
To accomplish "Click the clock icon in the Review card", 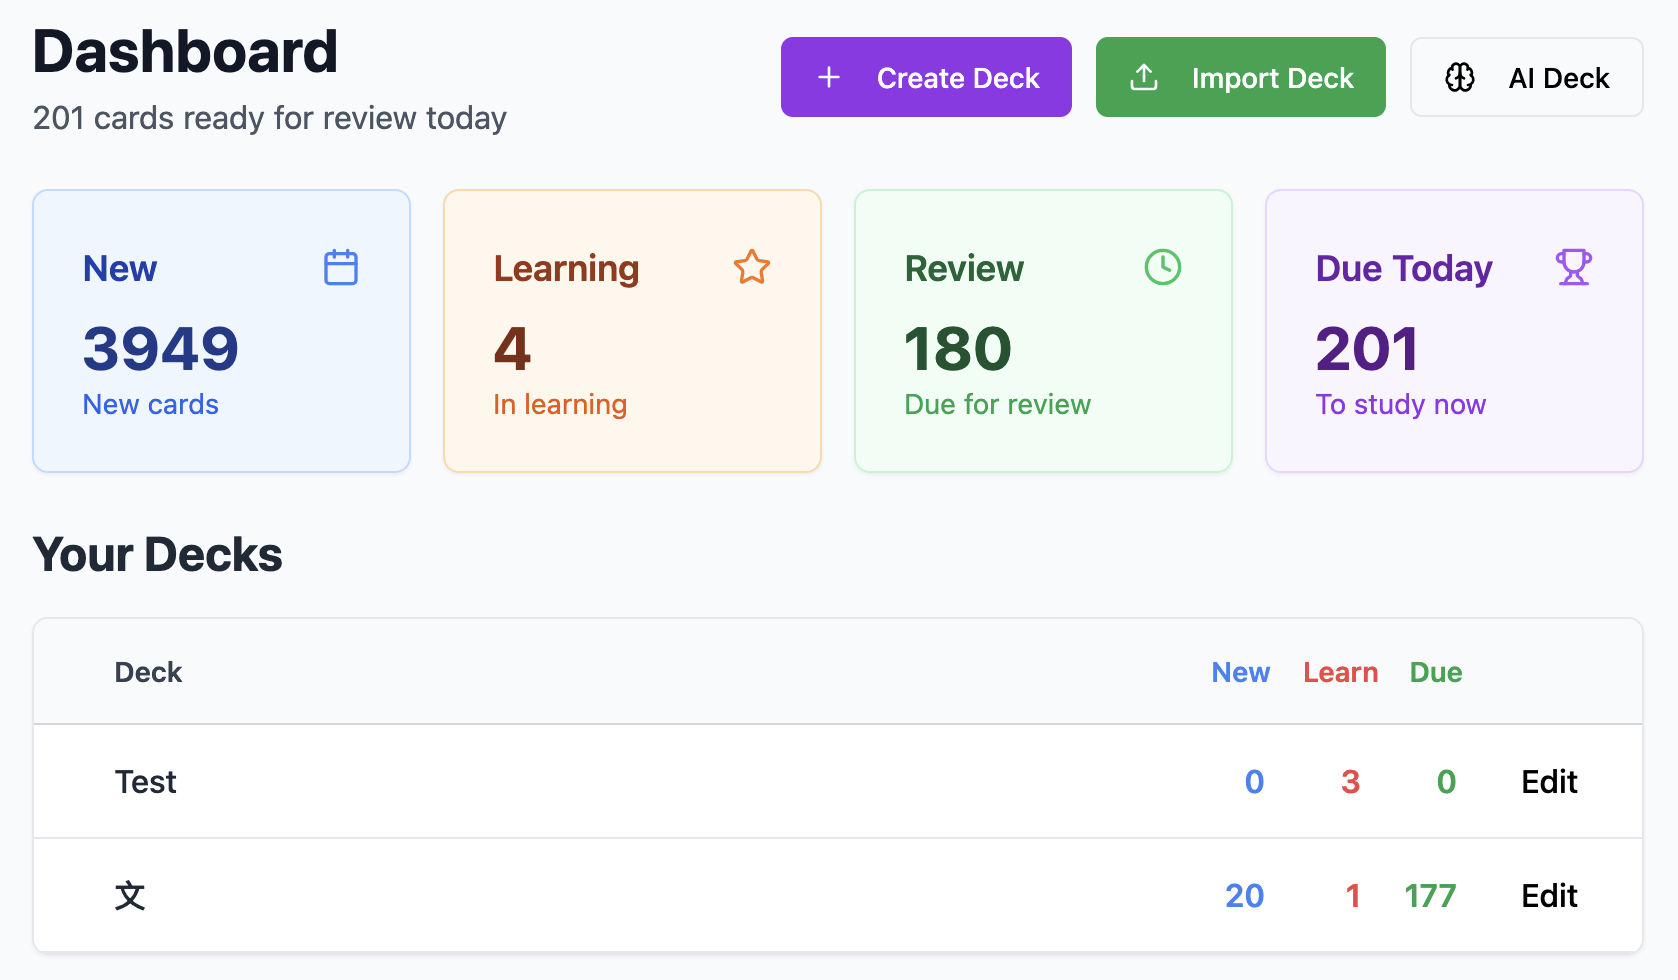I will coord(1162,267).
